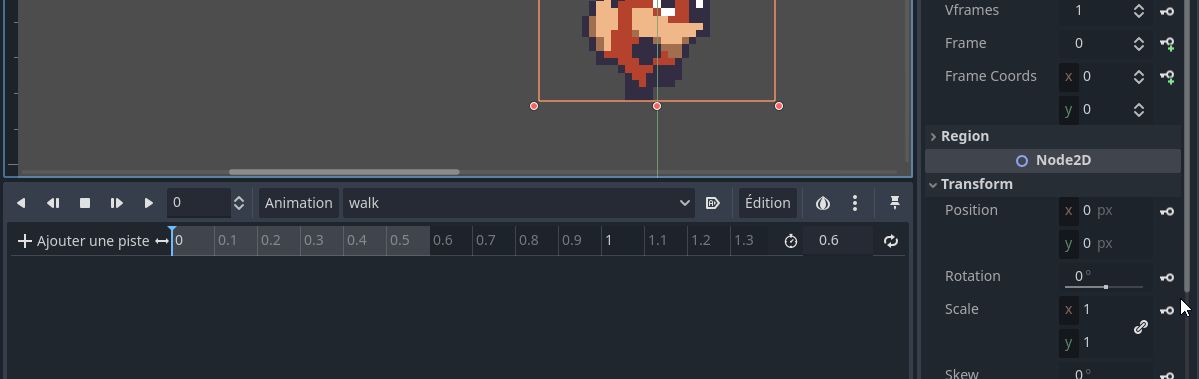The height and width of the screenshot is (379, 1199).
Task: Click the blue playhead cursor at 0
Action: [172, 240]
